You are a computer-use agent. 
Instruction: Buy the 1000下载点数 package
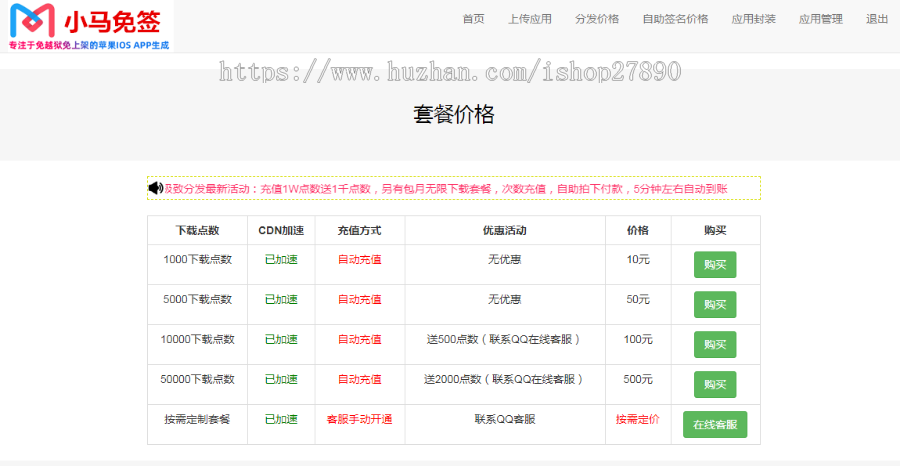coord(715,265)
